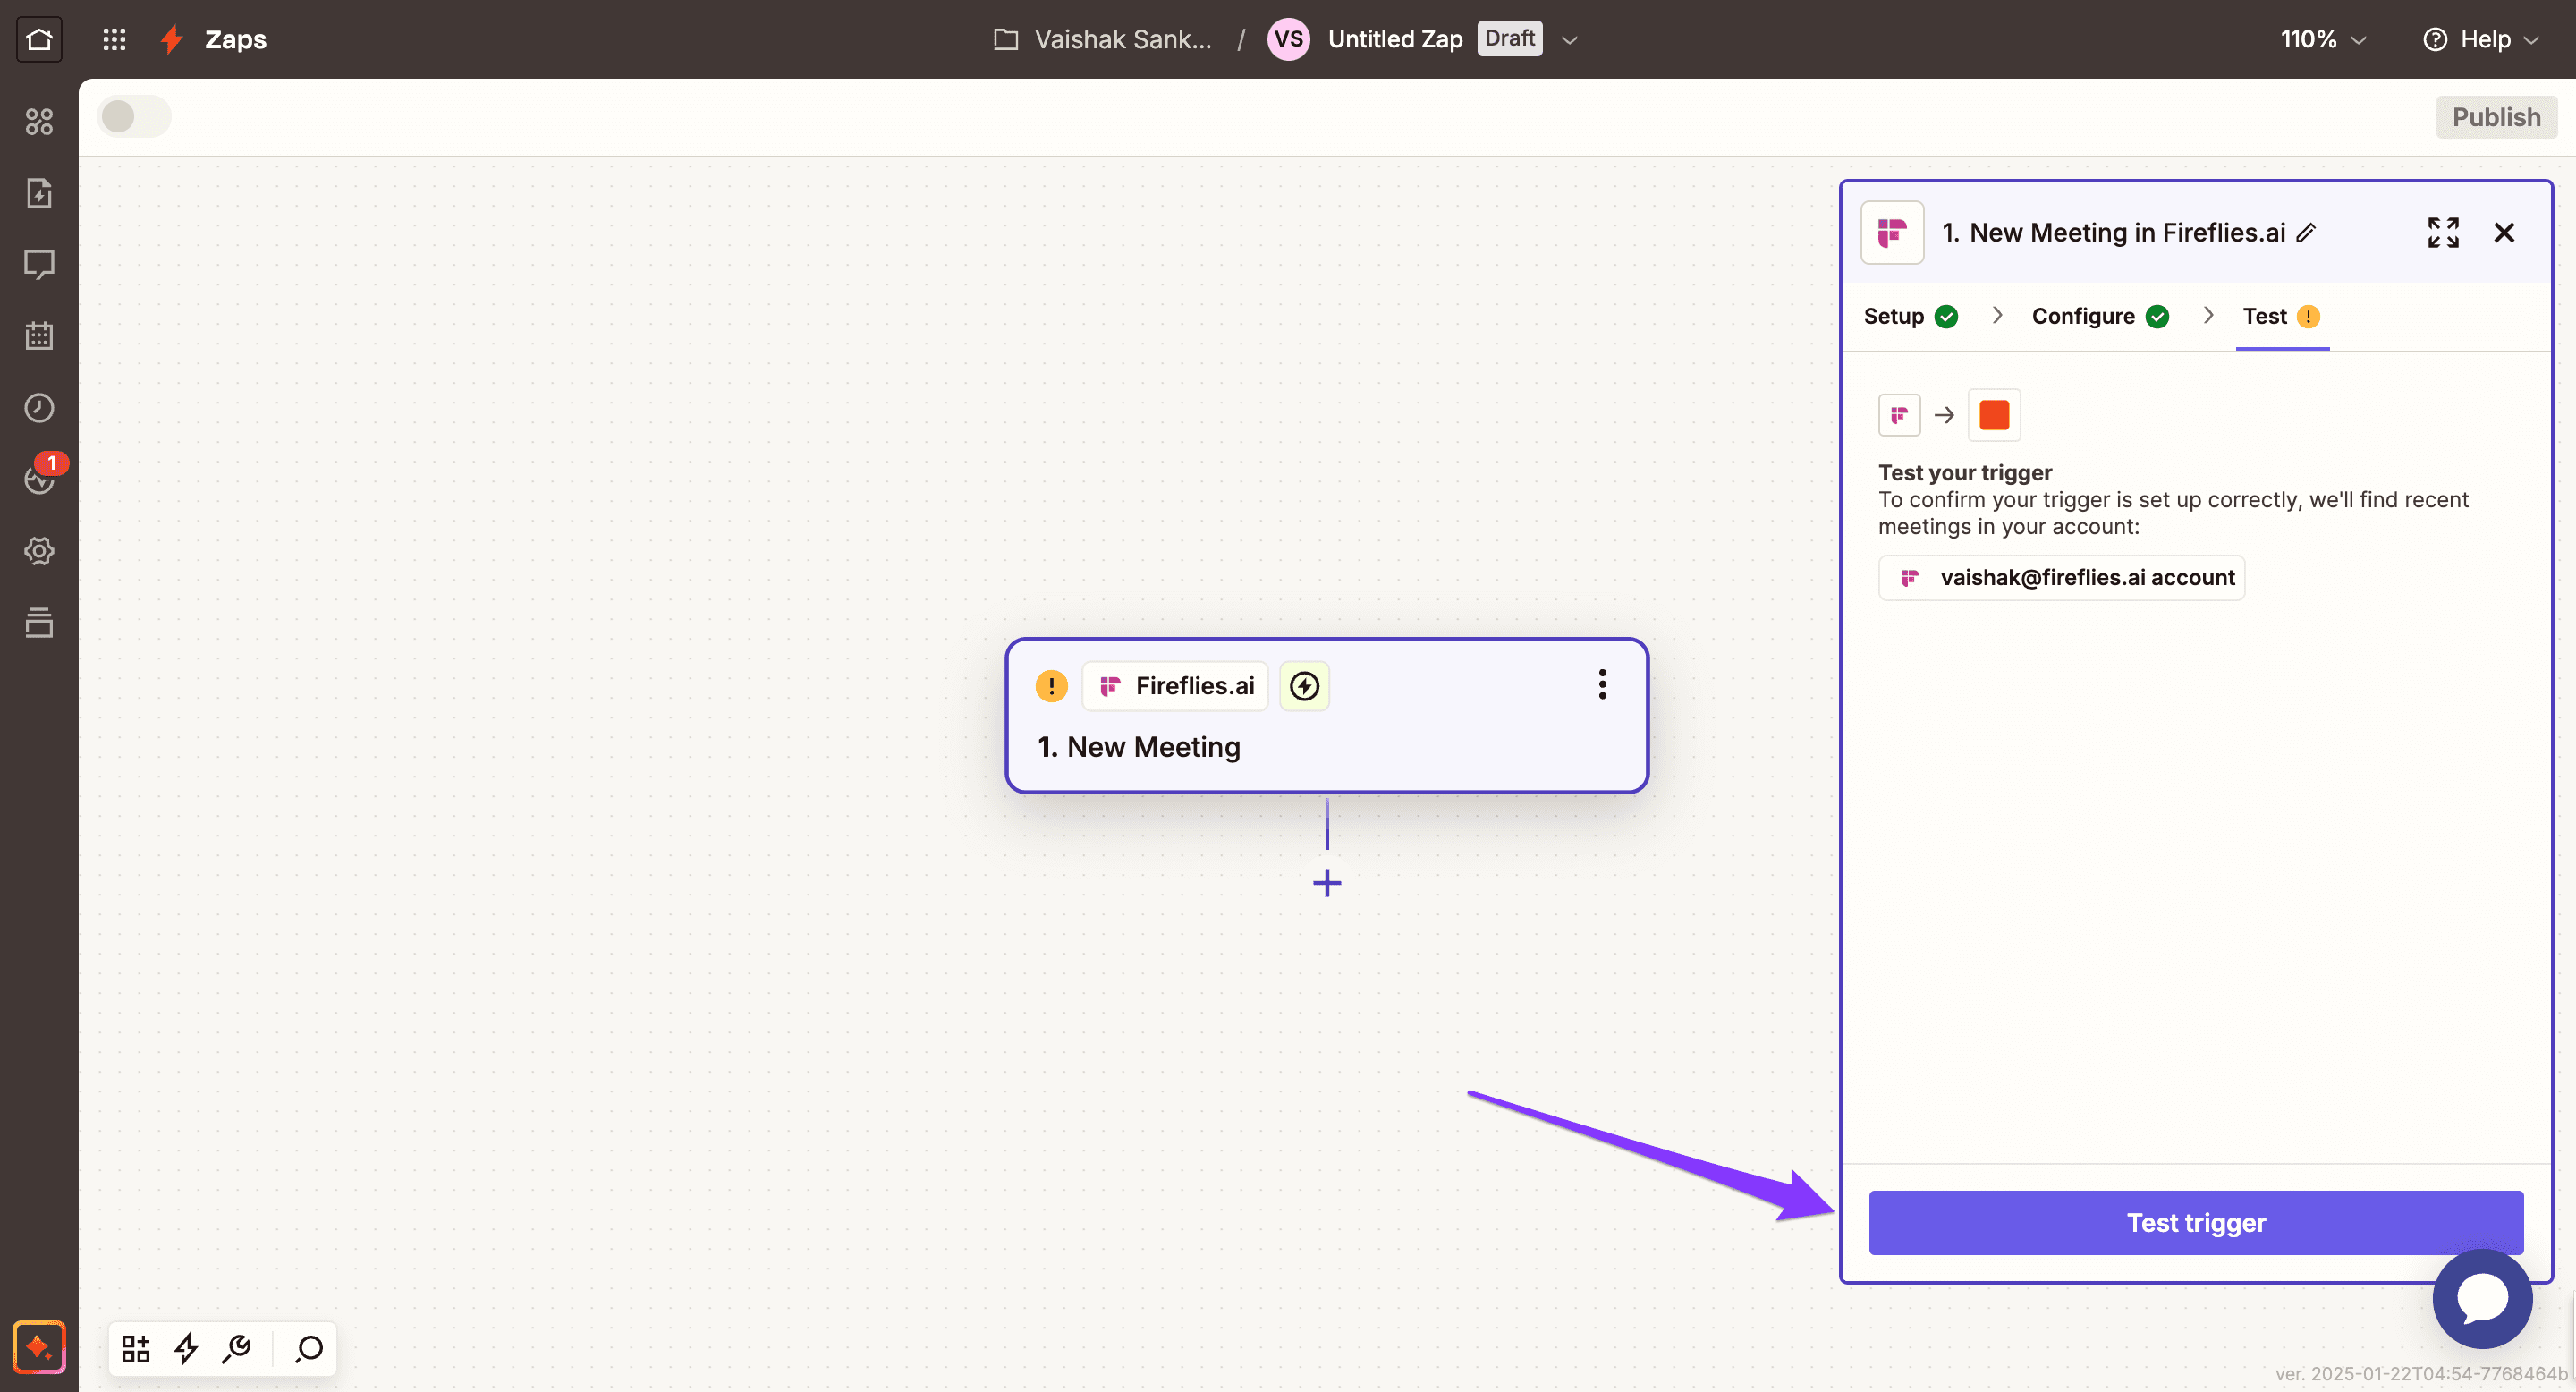The width and height of the screenshot is (2576, 1392).
Task: Select the Fireflies.ai New Meeting step card
Action: 1326,715
